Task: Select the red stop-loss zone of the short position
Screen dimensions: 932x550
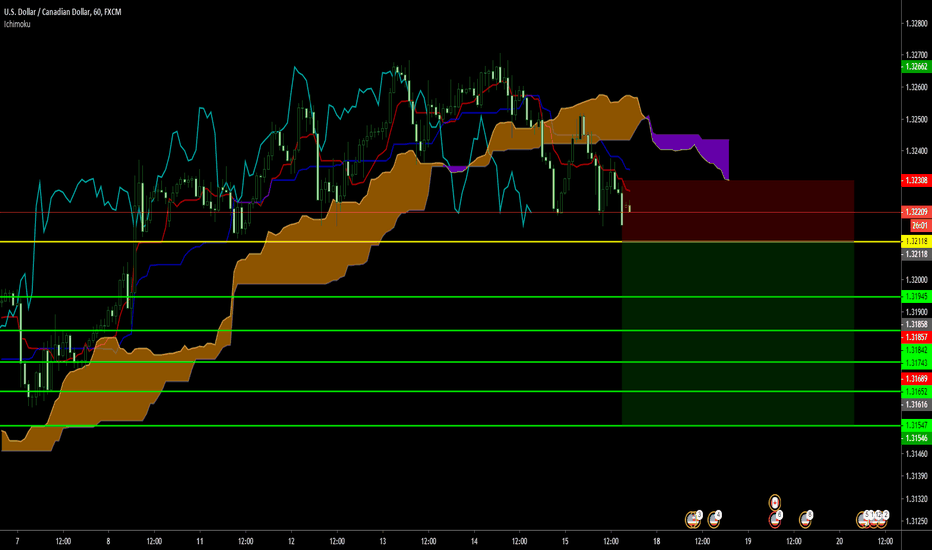Action: (x=738, y=210)
